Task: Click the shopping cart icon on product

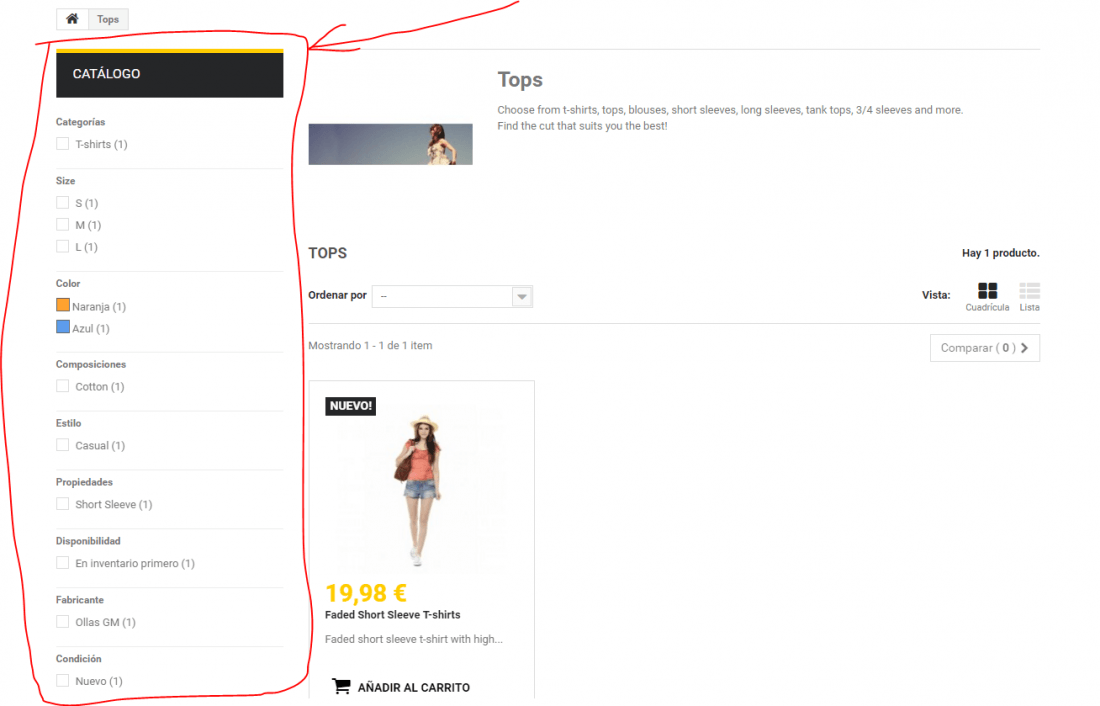Action: coord(341,686)
